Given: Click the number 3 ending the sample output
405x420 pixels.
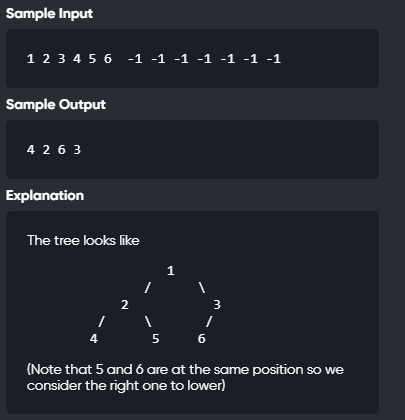Looking at the screenshot, I should coord(77,150).
